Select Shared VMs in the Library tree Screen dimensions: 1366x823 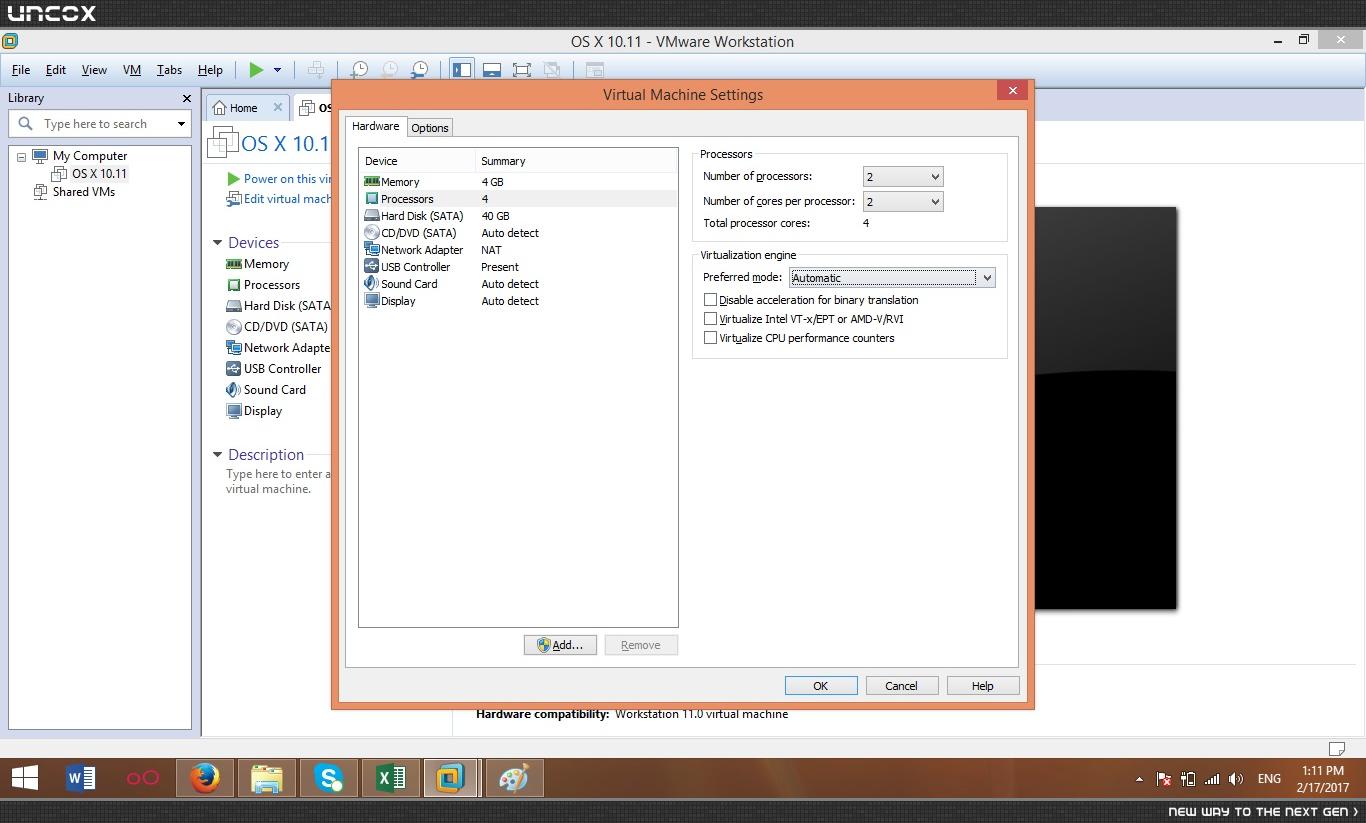84,192
